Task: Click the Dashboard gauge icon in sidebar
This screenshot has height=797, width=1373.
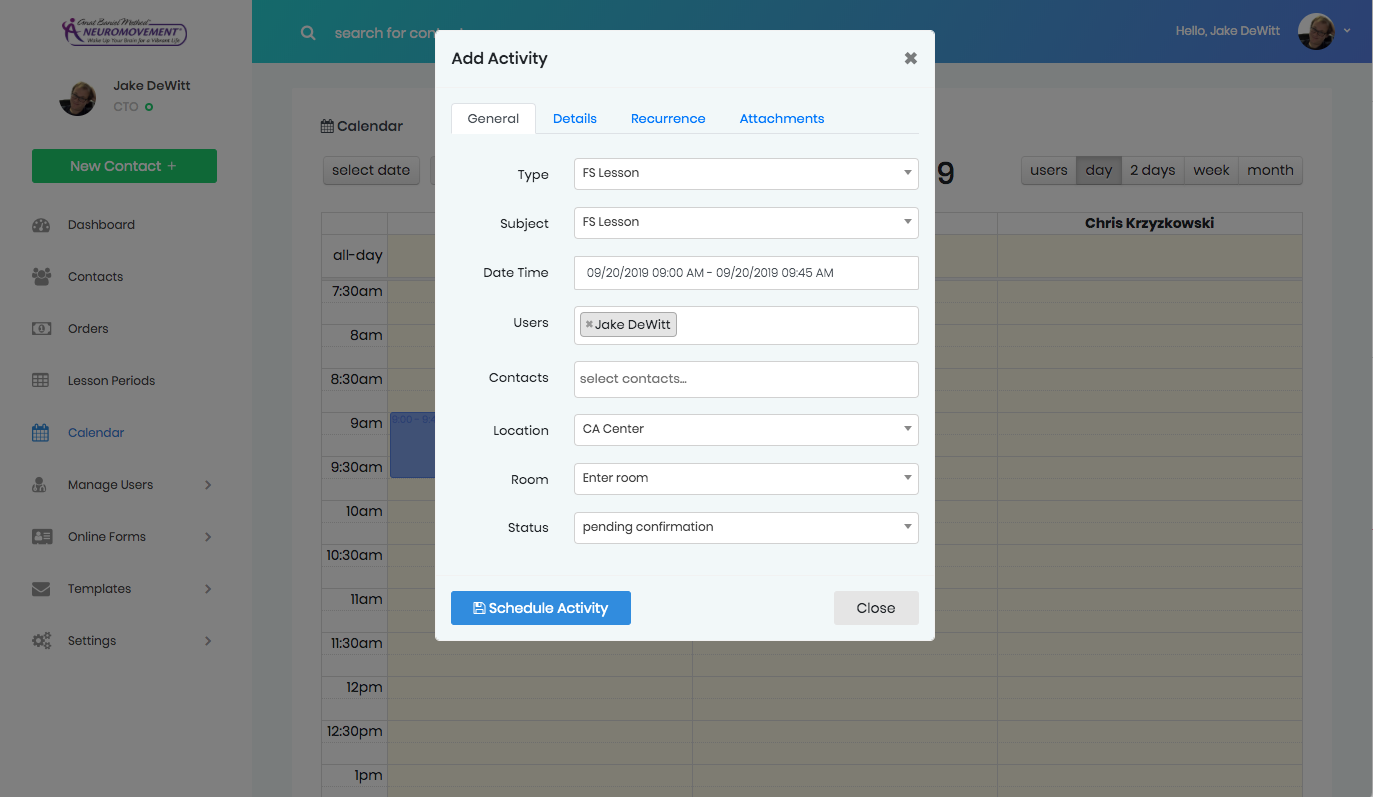Action: pos(41,225)
